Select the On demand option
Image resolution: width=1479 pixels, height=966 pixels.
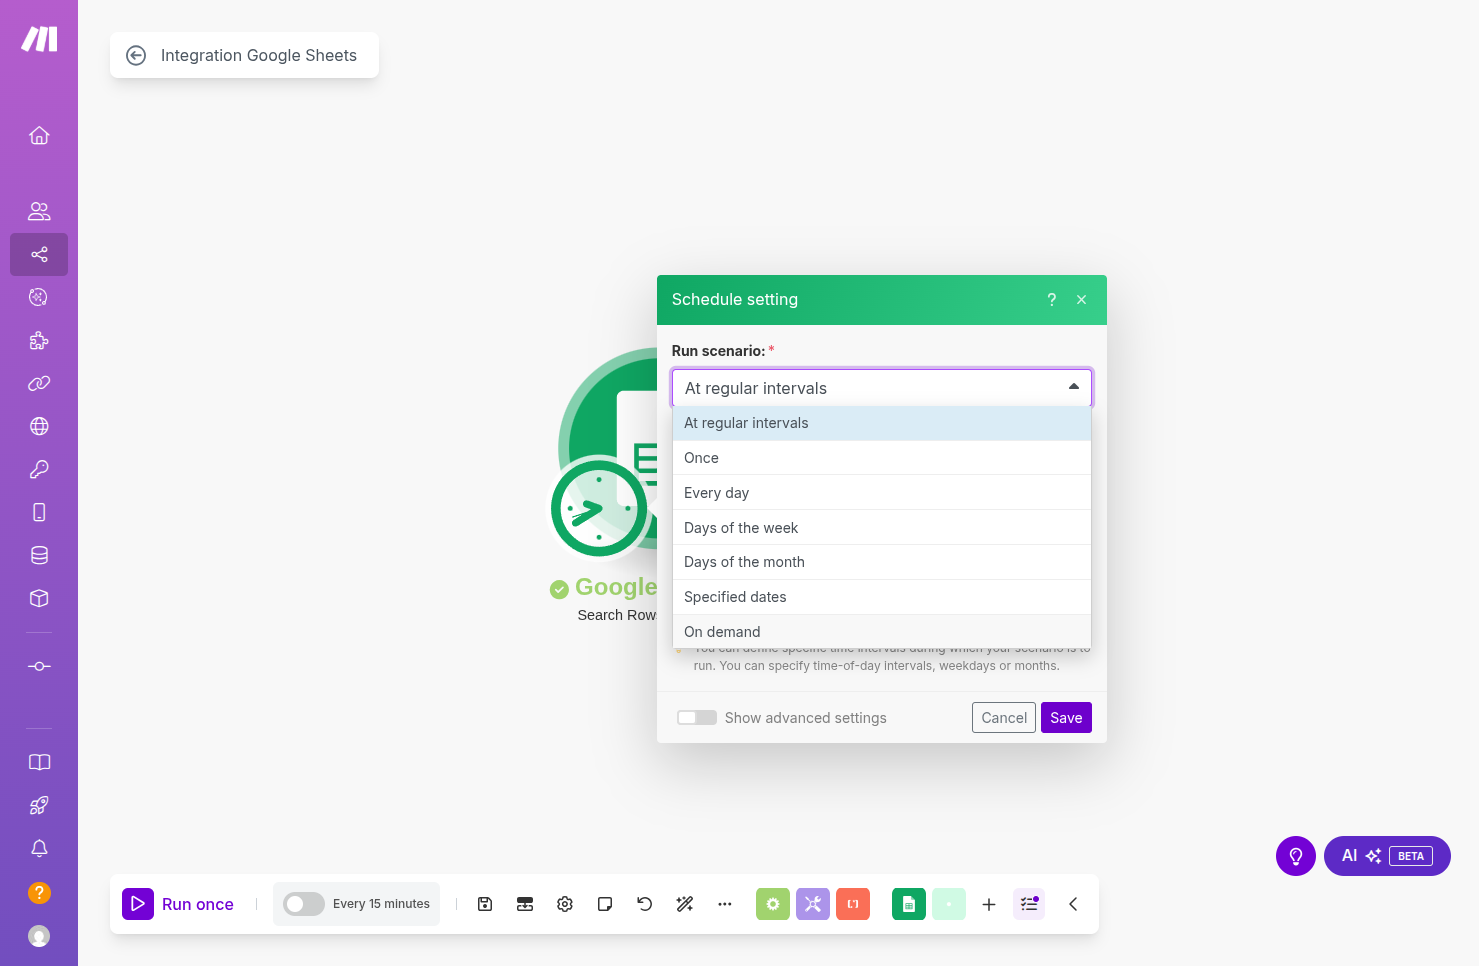tap(882, 632)
